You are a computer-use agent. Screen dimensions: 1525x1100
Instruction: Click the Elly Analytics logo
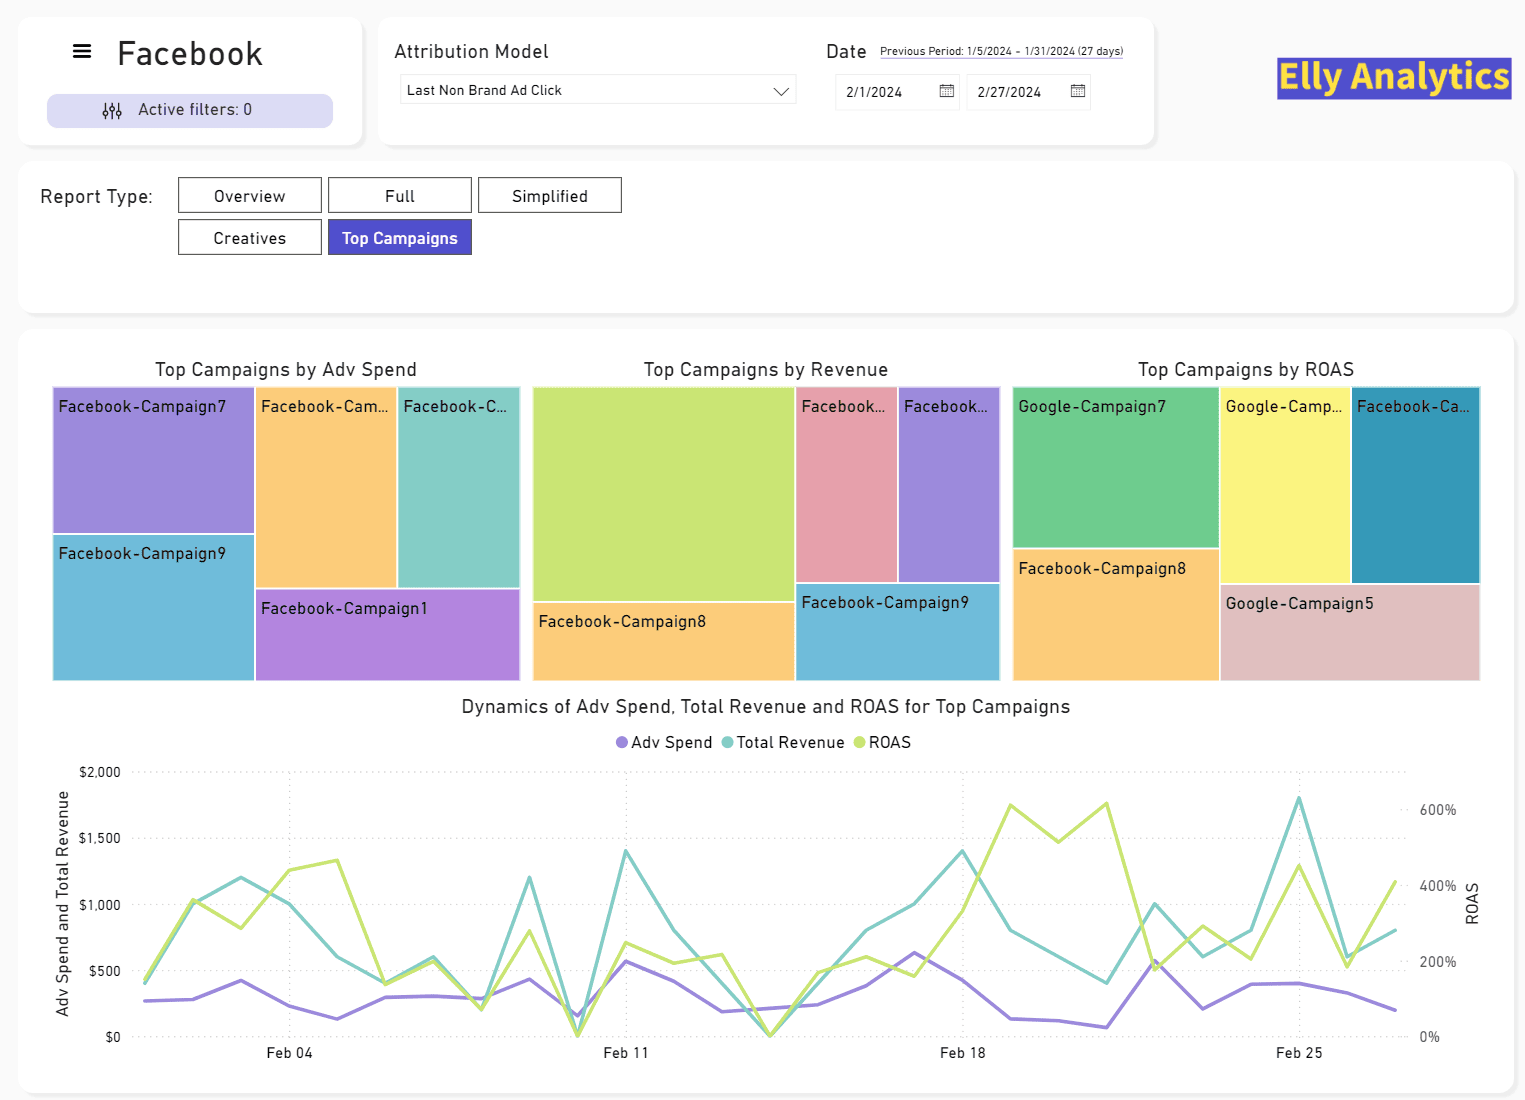(x=1393, y=78)
